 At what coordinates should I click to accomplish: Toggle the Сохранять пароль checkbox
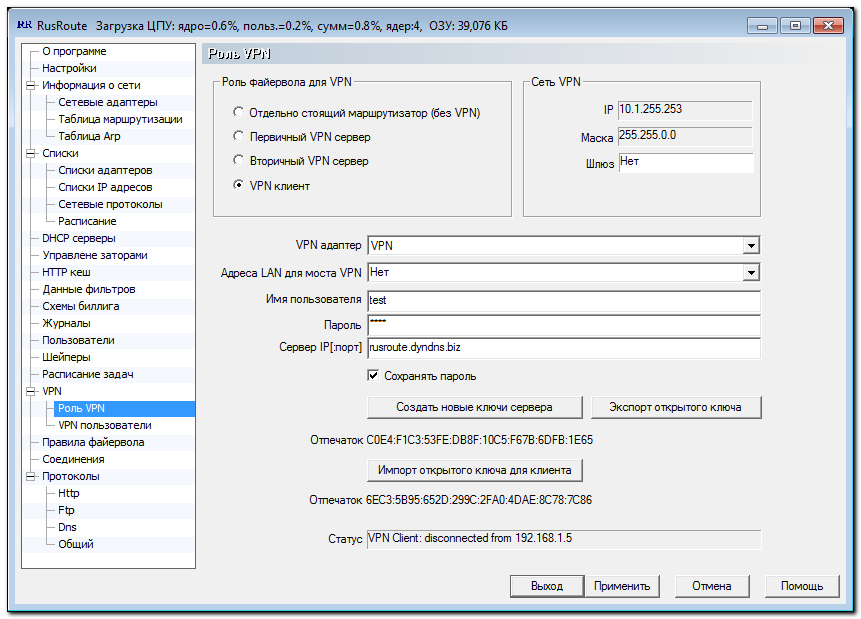(373, 376)
